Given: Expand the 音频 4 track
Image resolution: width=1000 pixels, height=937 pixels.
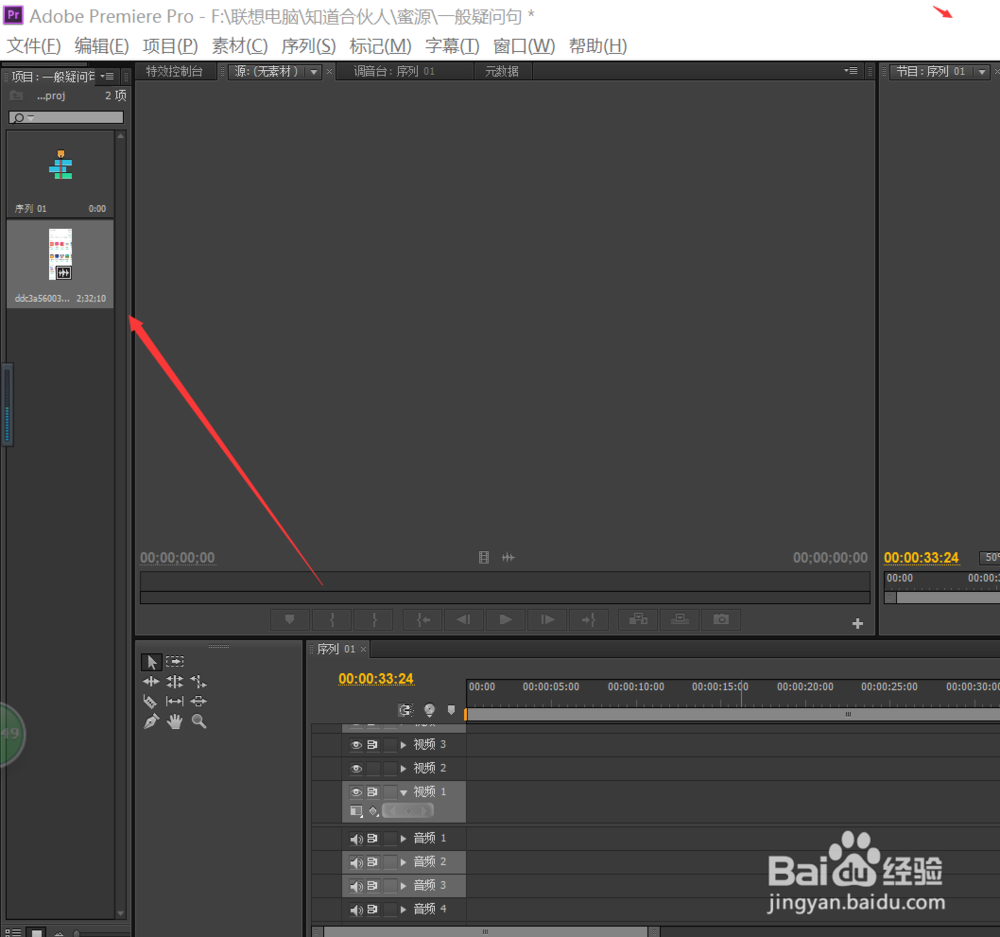Looking at the screenshot, I should point(403,910).
